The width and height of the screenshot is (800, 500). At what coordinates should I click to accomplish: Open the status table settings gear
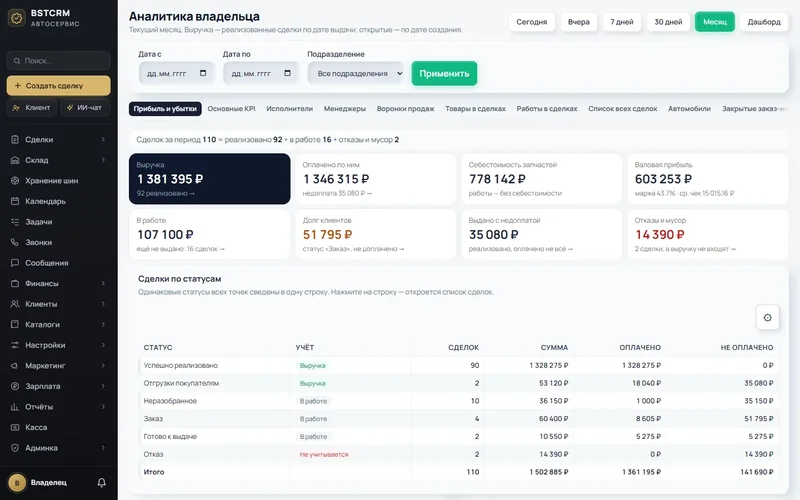[x=767, y=317]
